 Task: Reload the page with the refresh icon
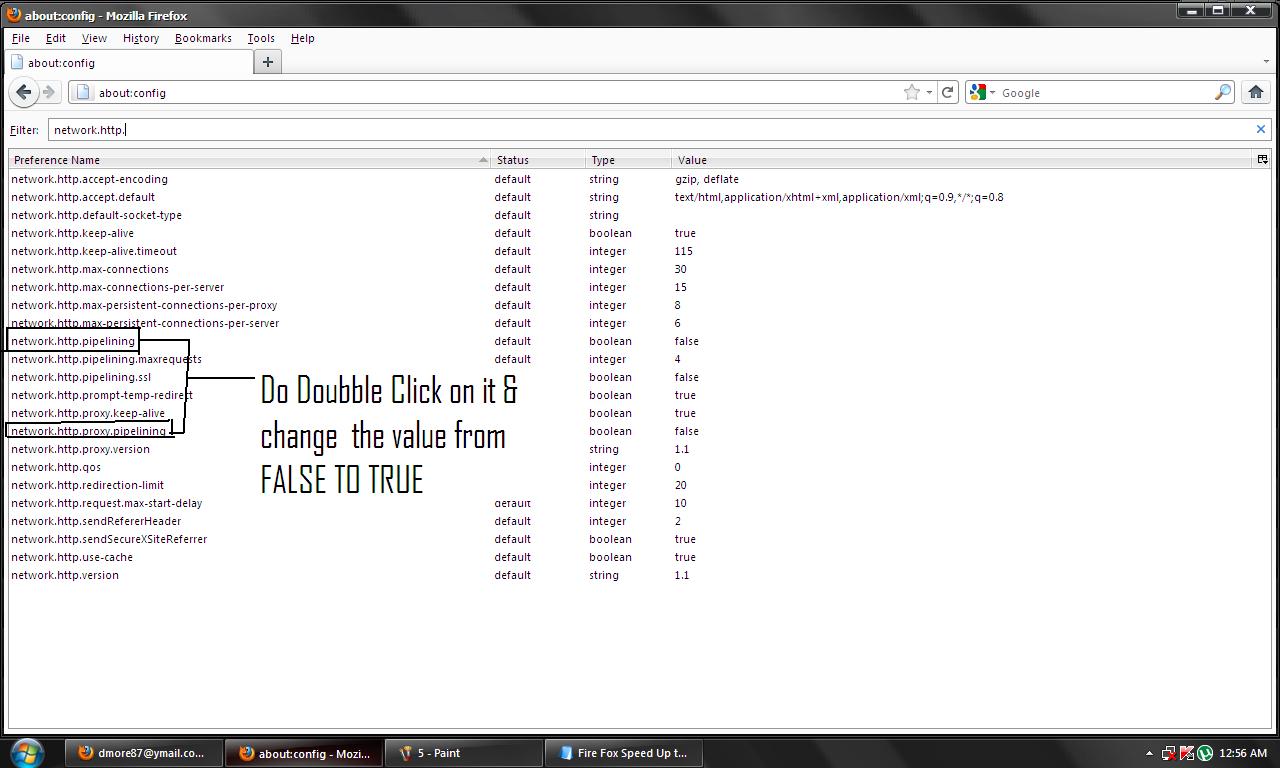947,92
